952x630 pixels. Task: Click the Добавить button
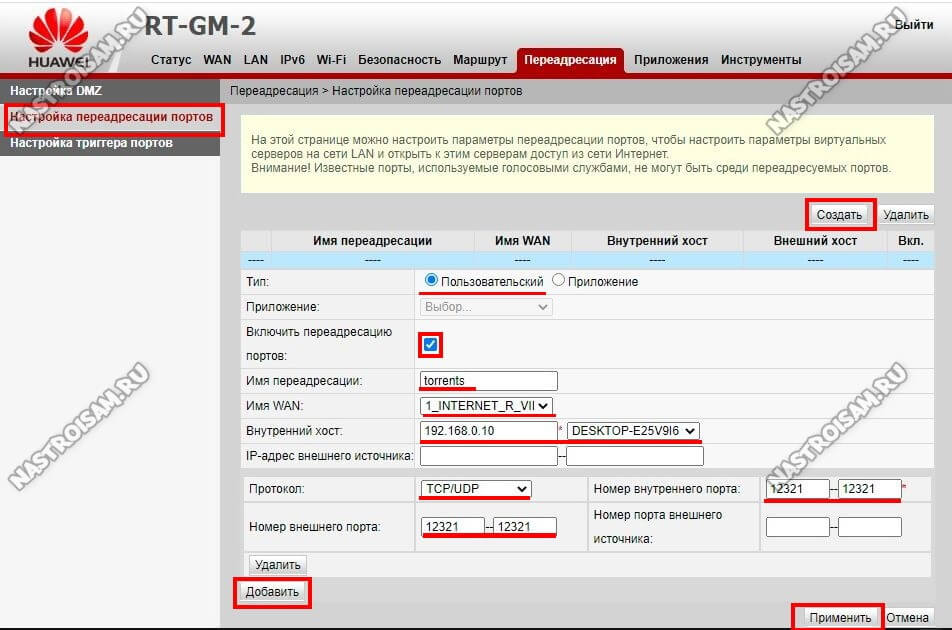click(x=272, y=592)
